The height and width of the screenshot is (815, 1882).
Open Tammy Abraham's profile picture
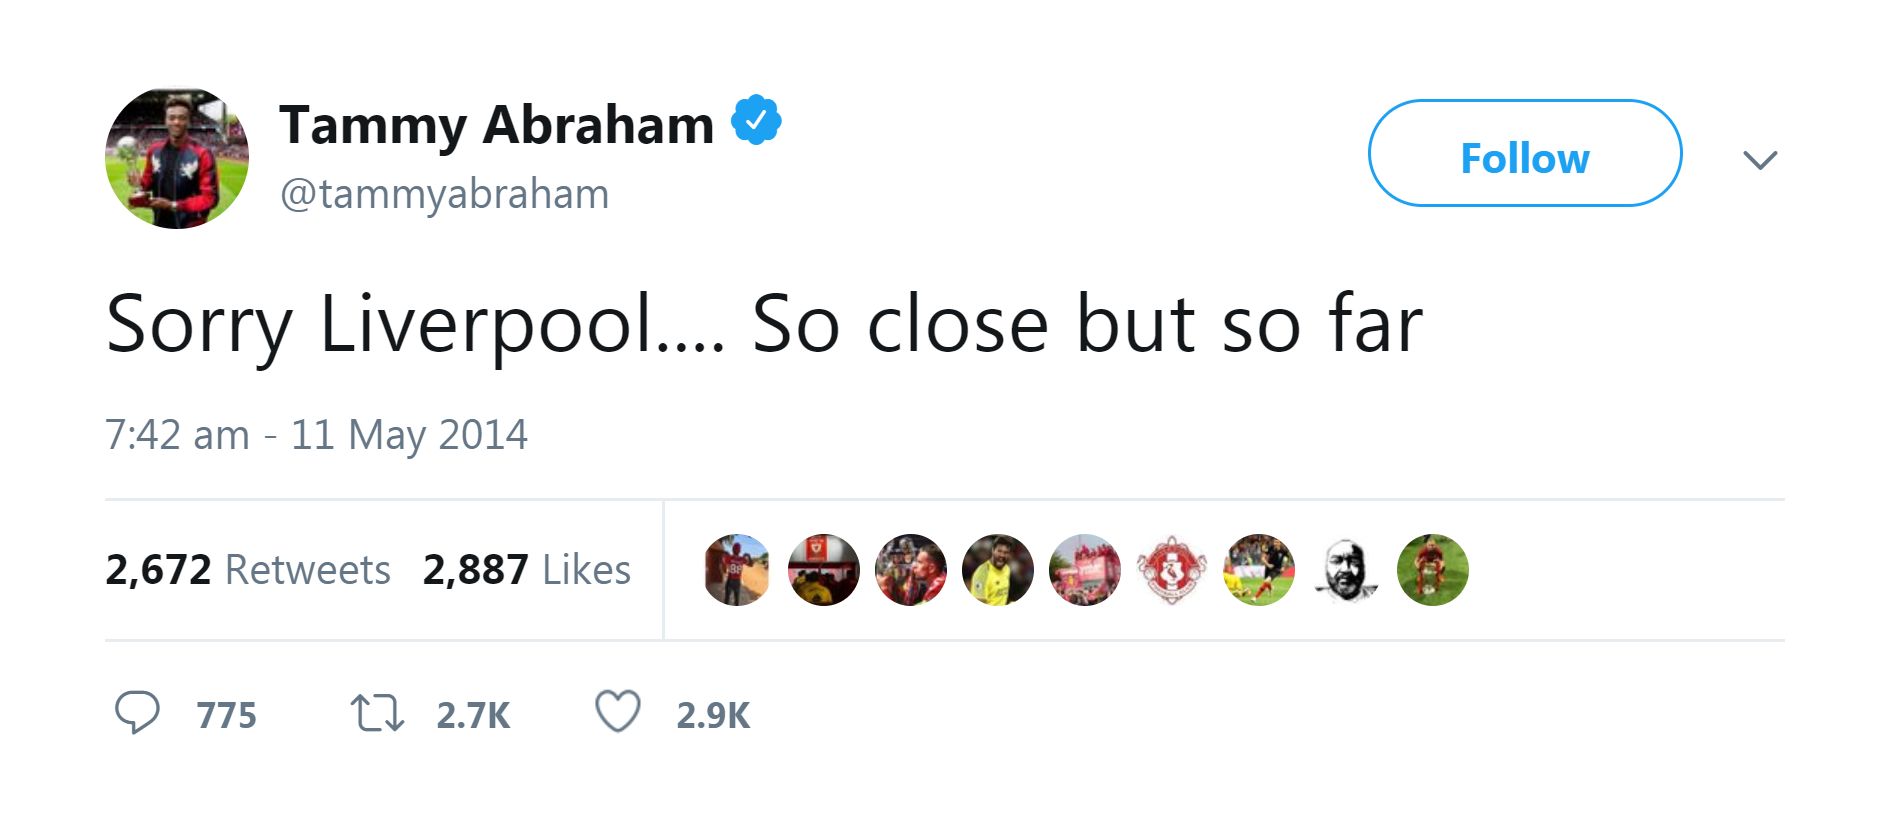click(x=176, y=157)
